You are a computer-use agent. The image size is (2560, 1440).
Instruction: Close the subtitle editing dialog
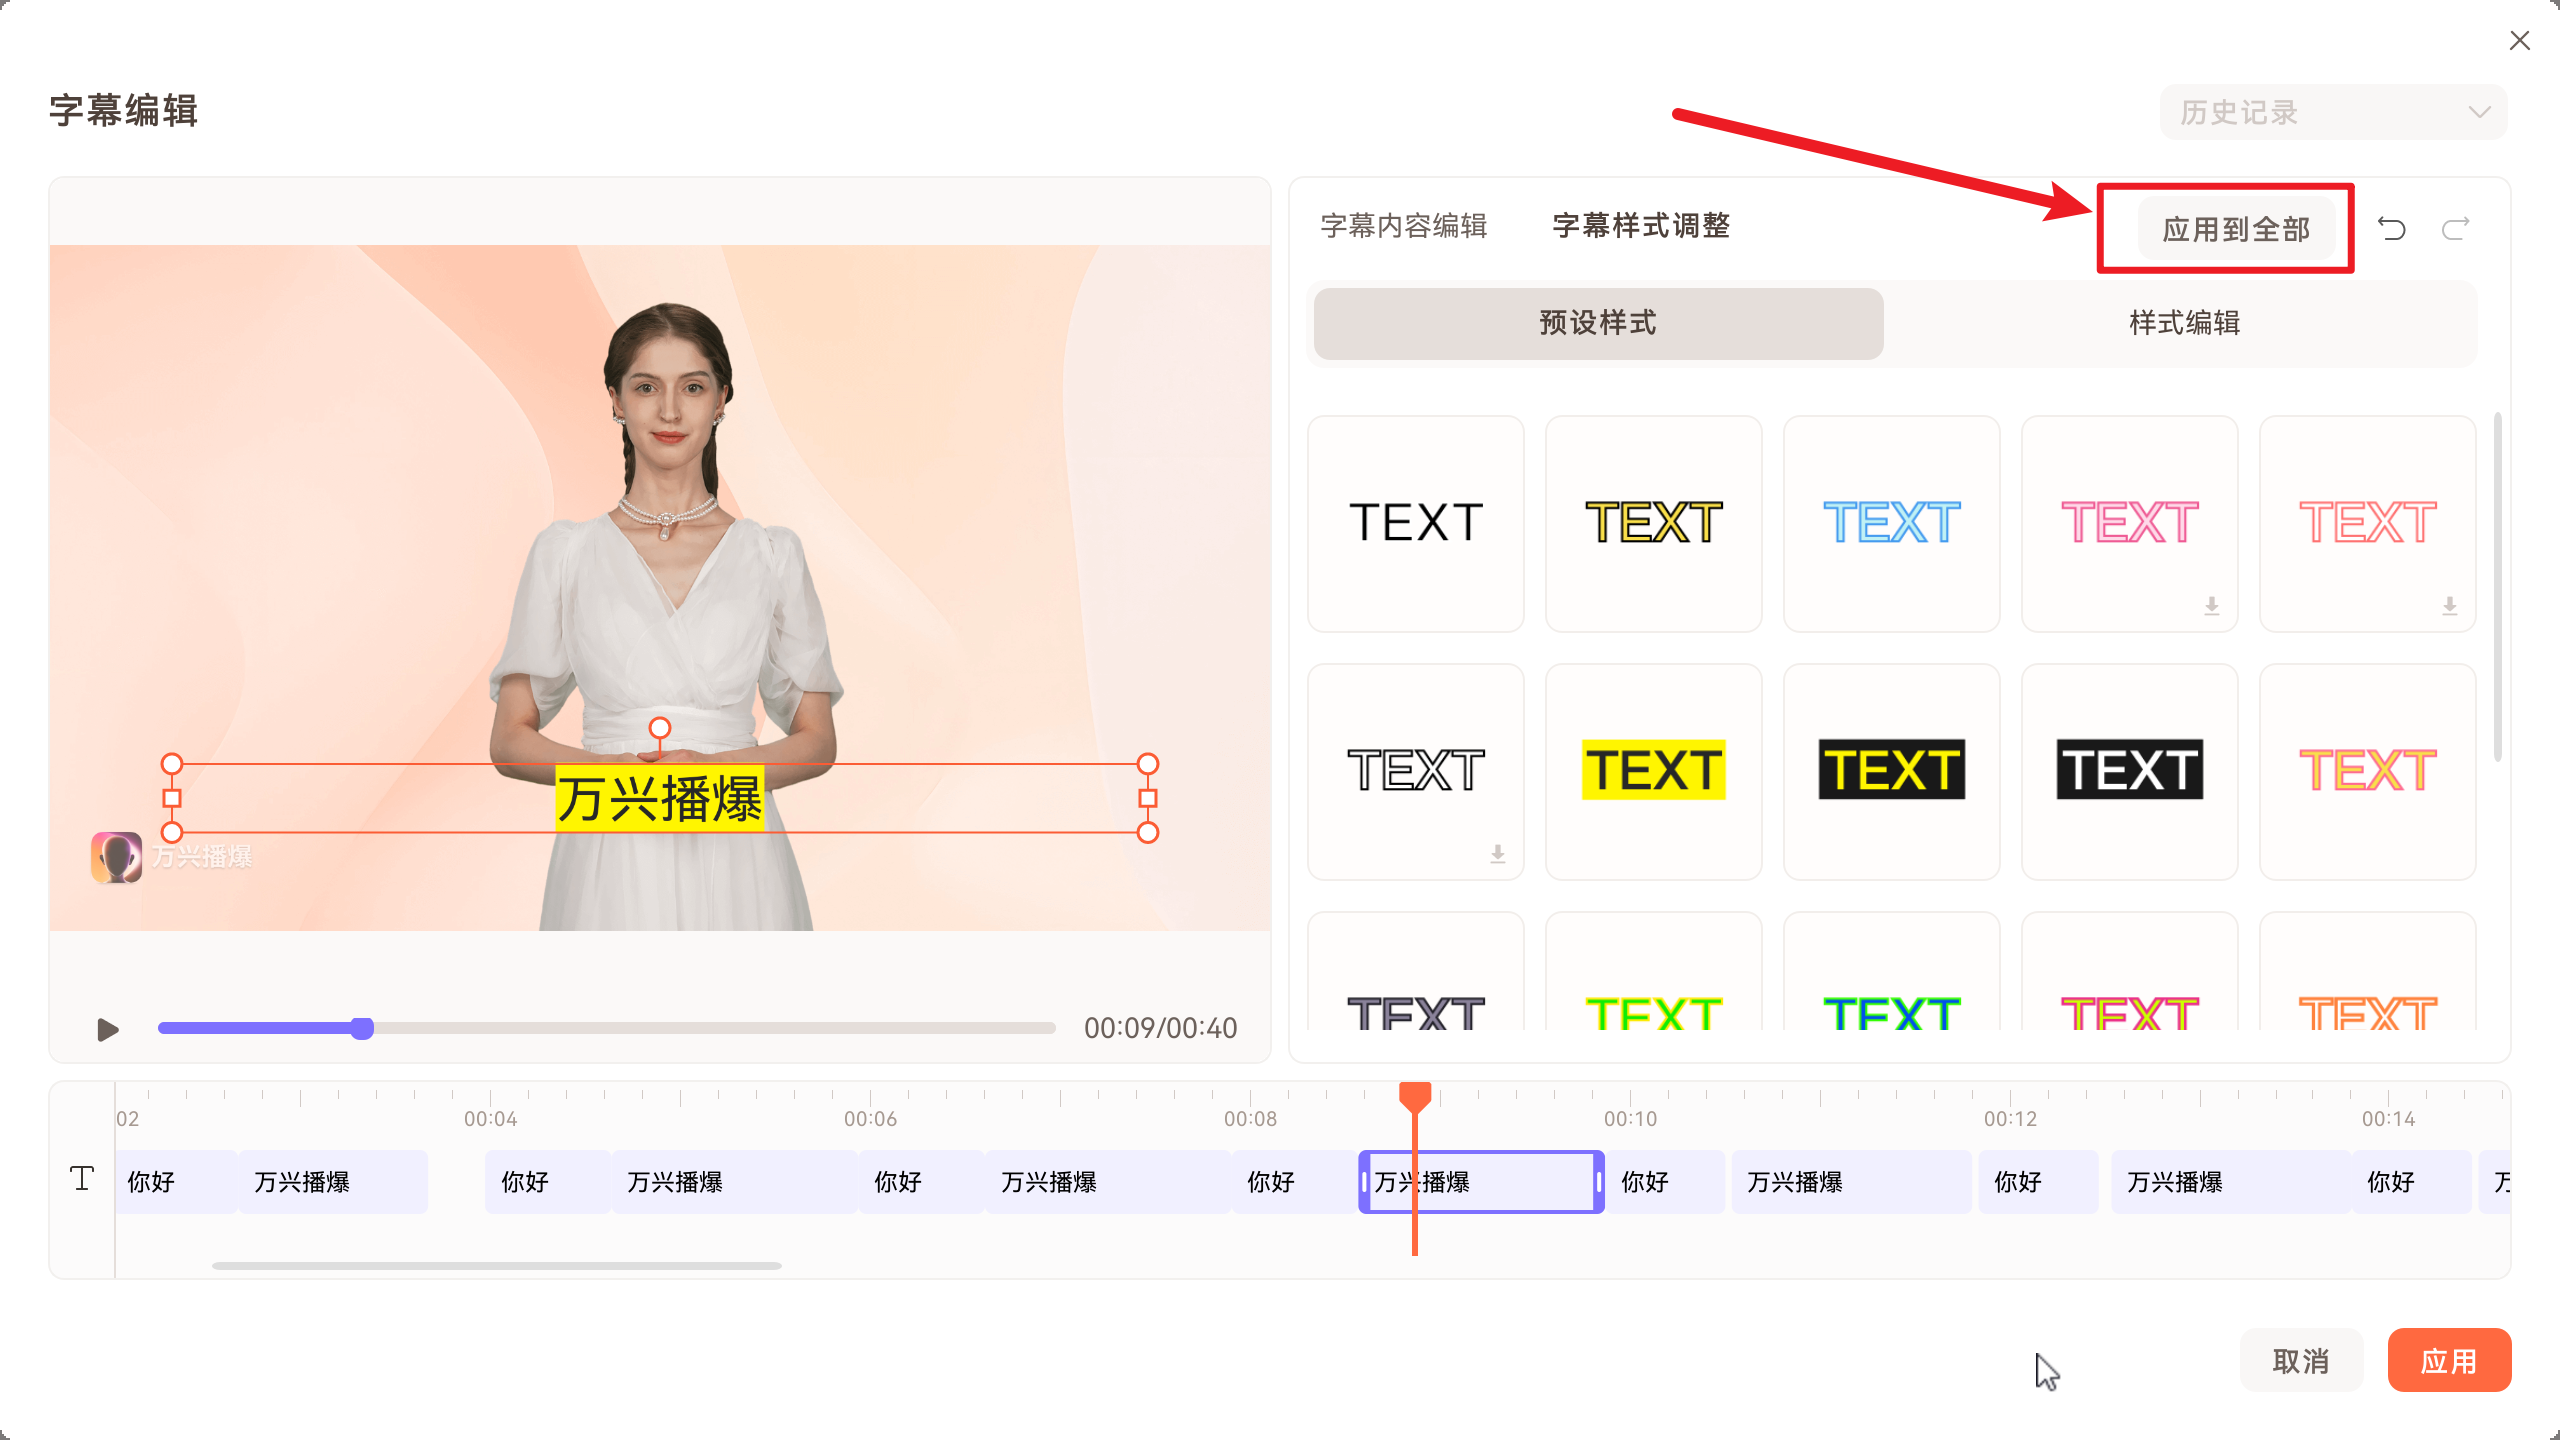click(2519, 41)
